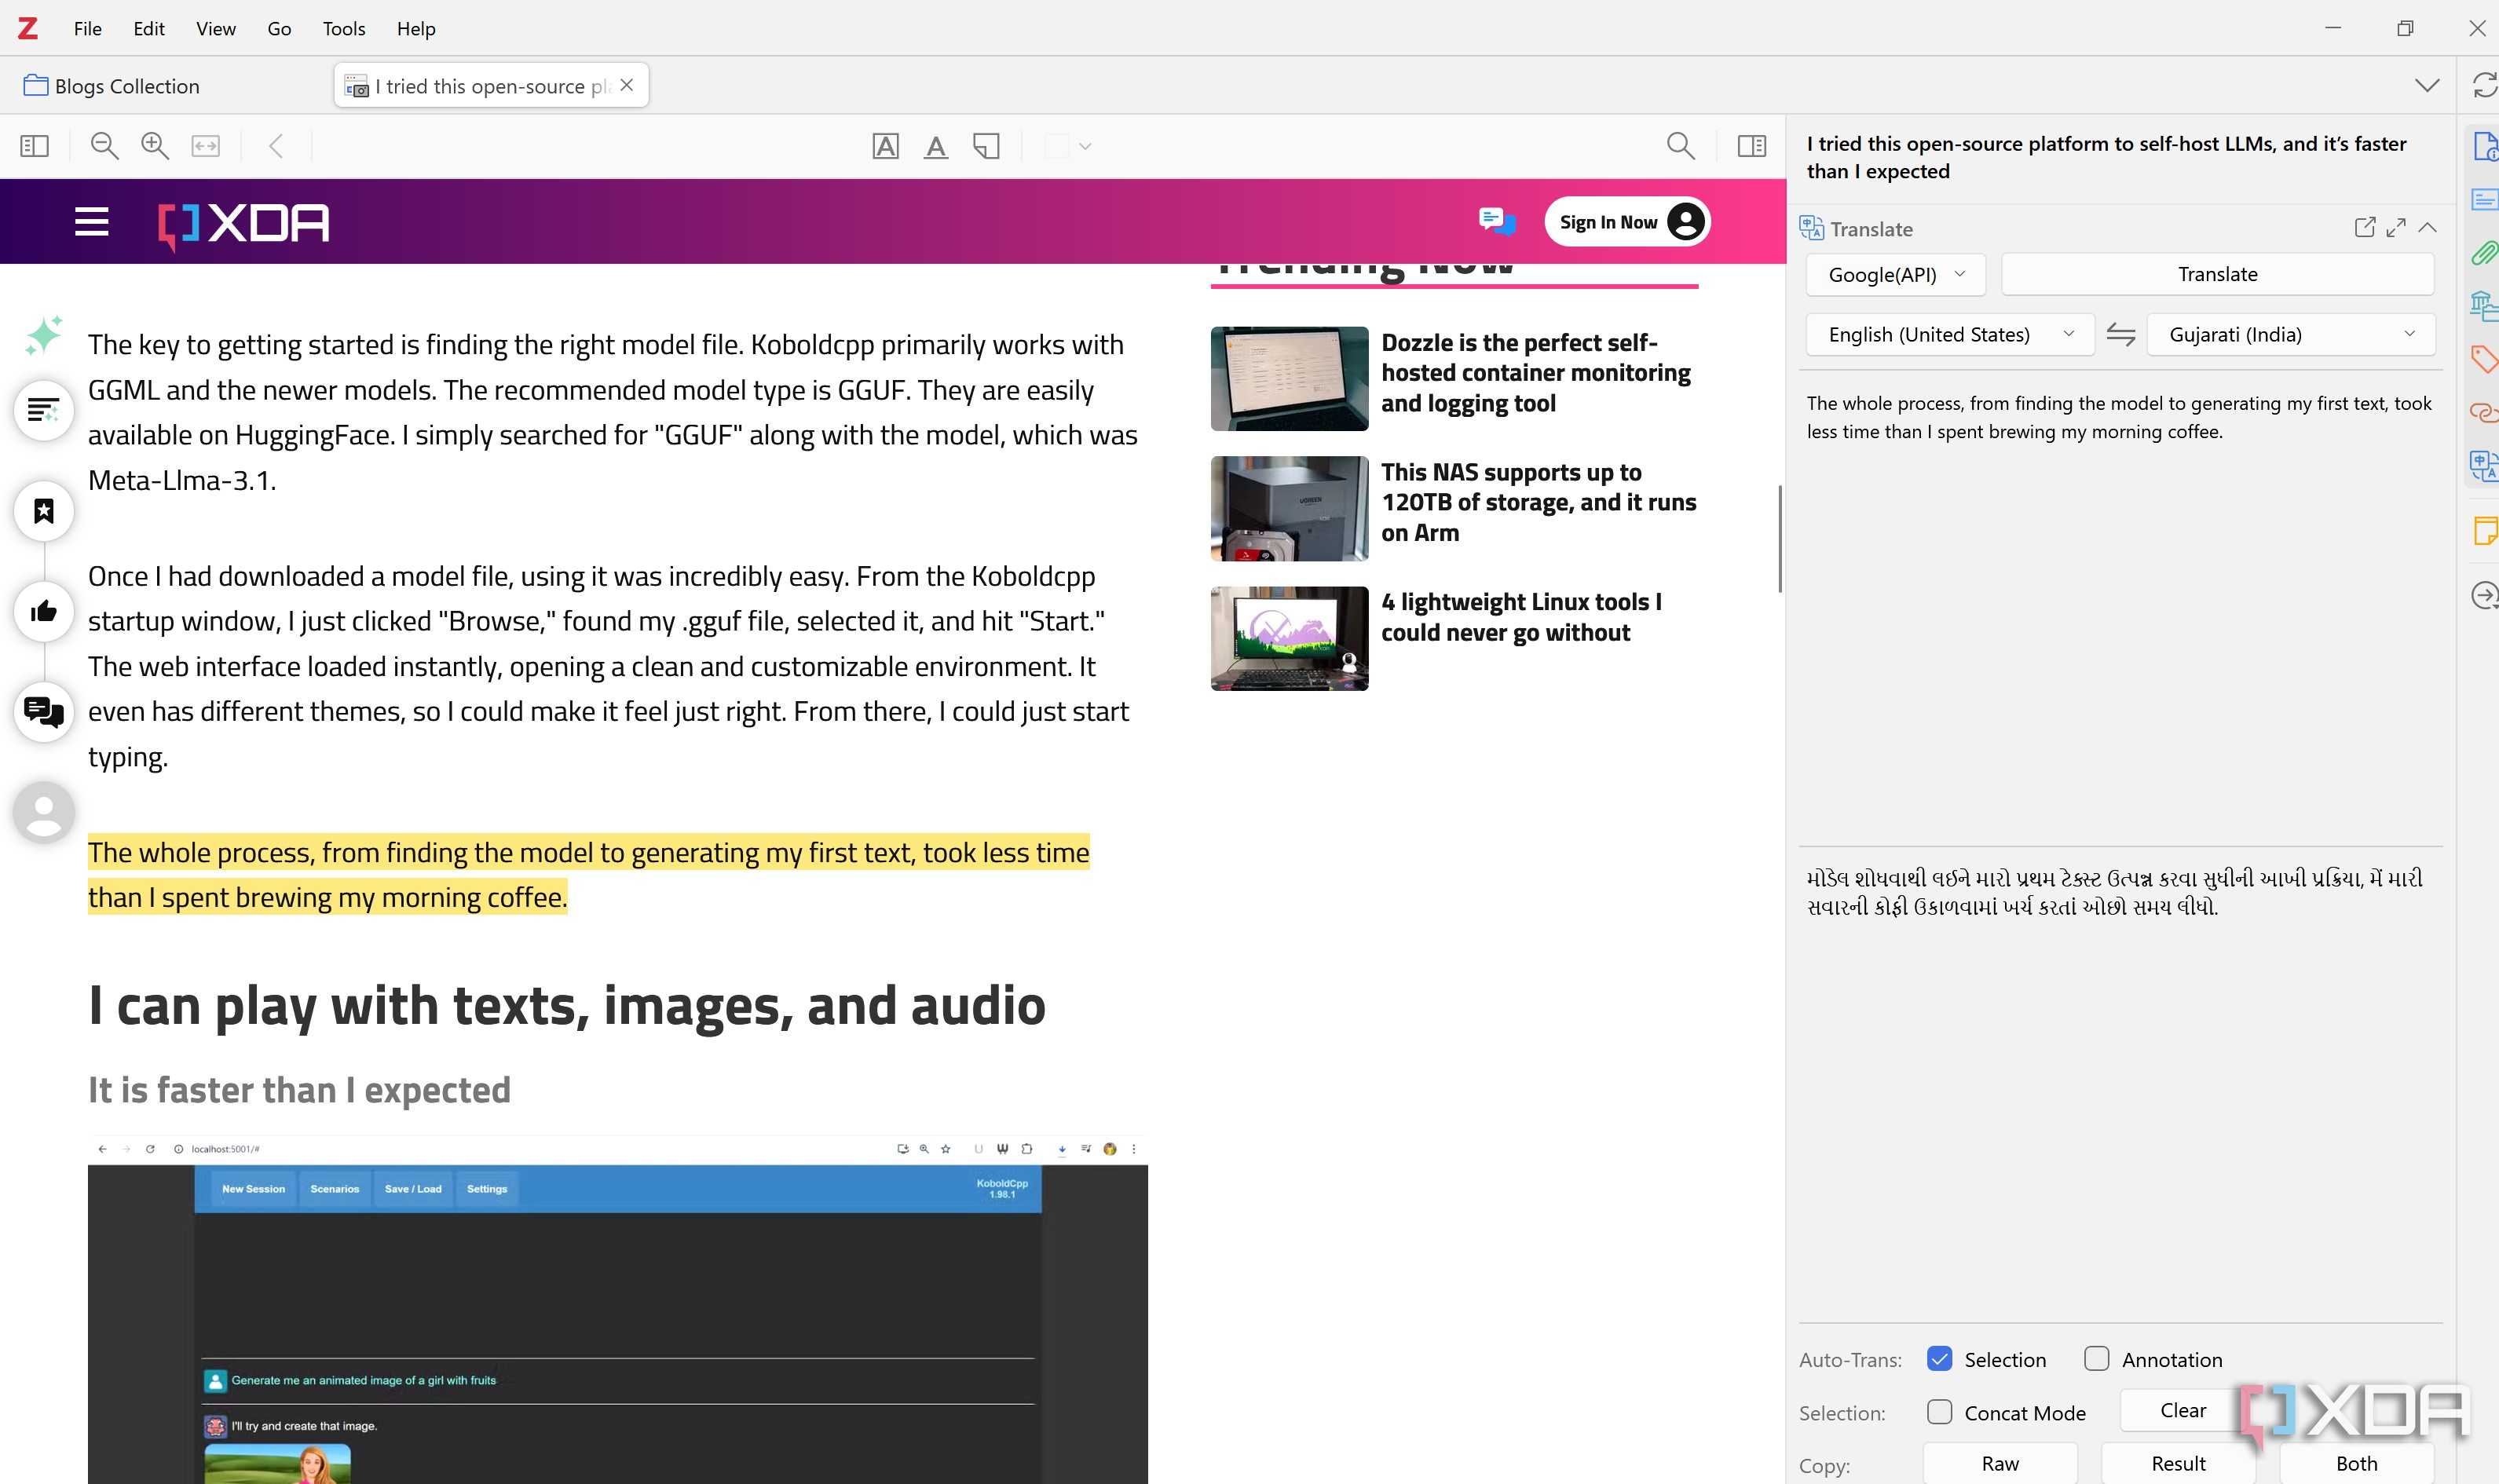Click the Translate button
2499x1484 pixels.
point(2217,274)
